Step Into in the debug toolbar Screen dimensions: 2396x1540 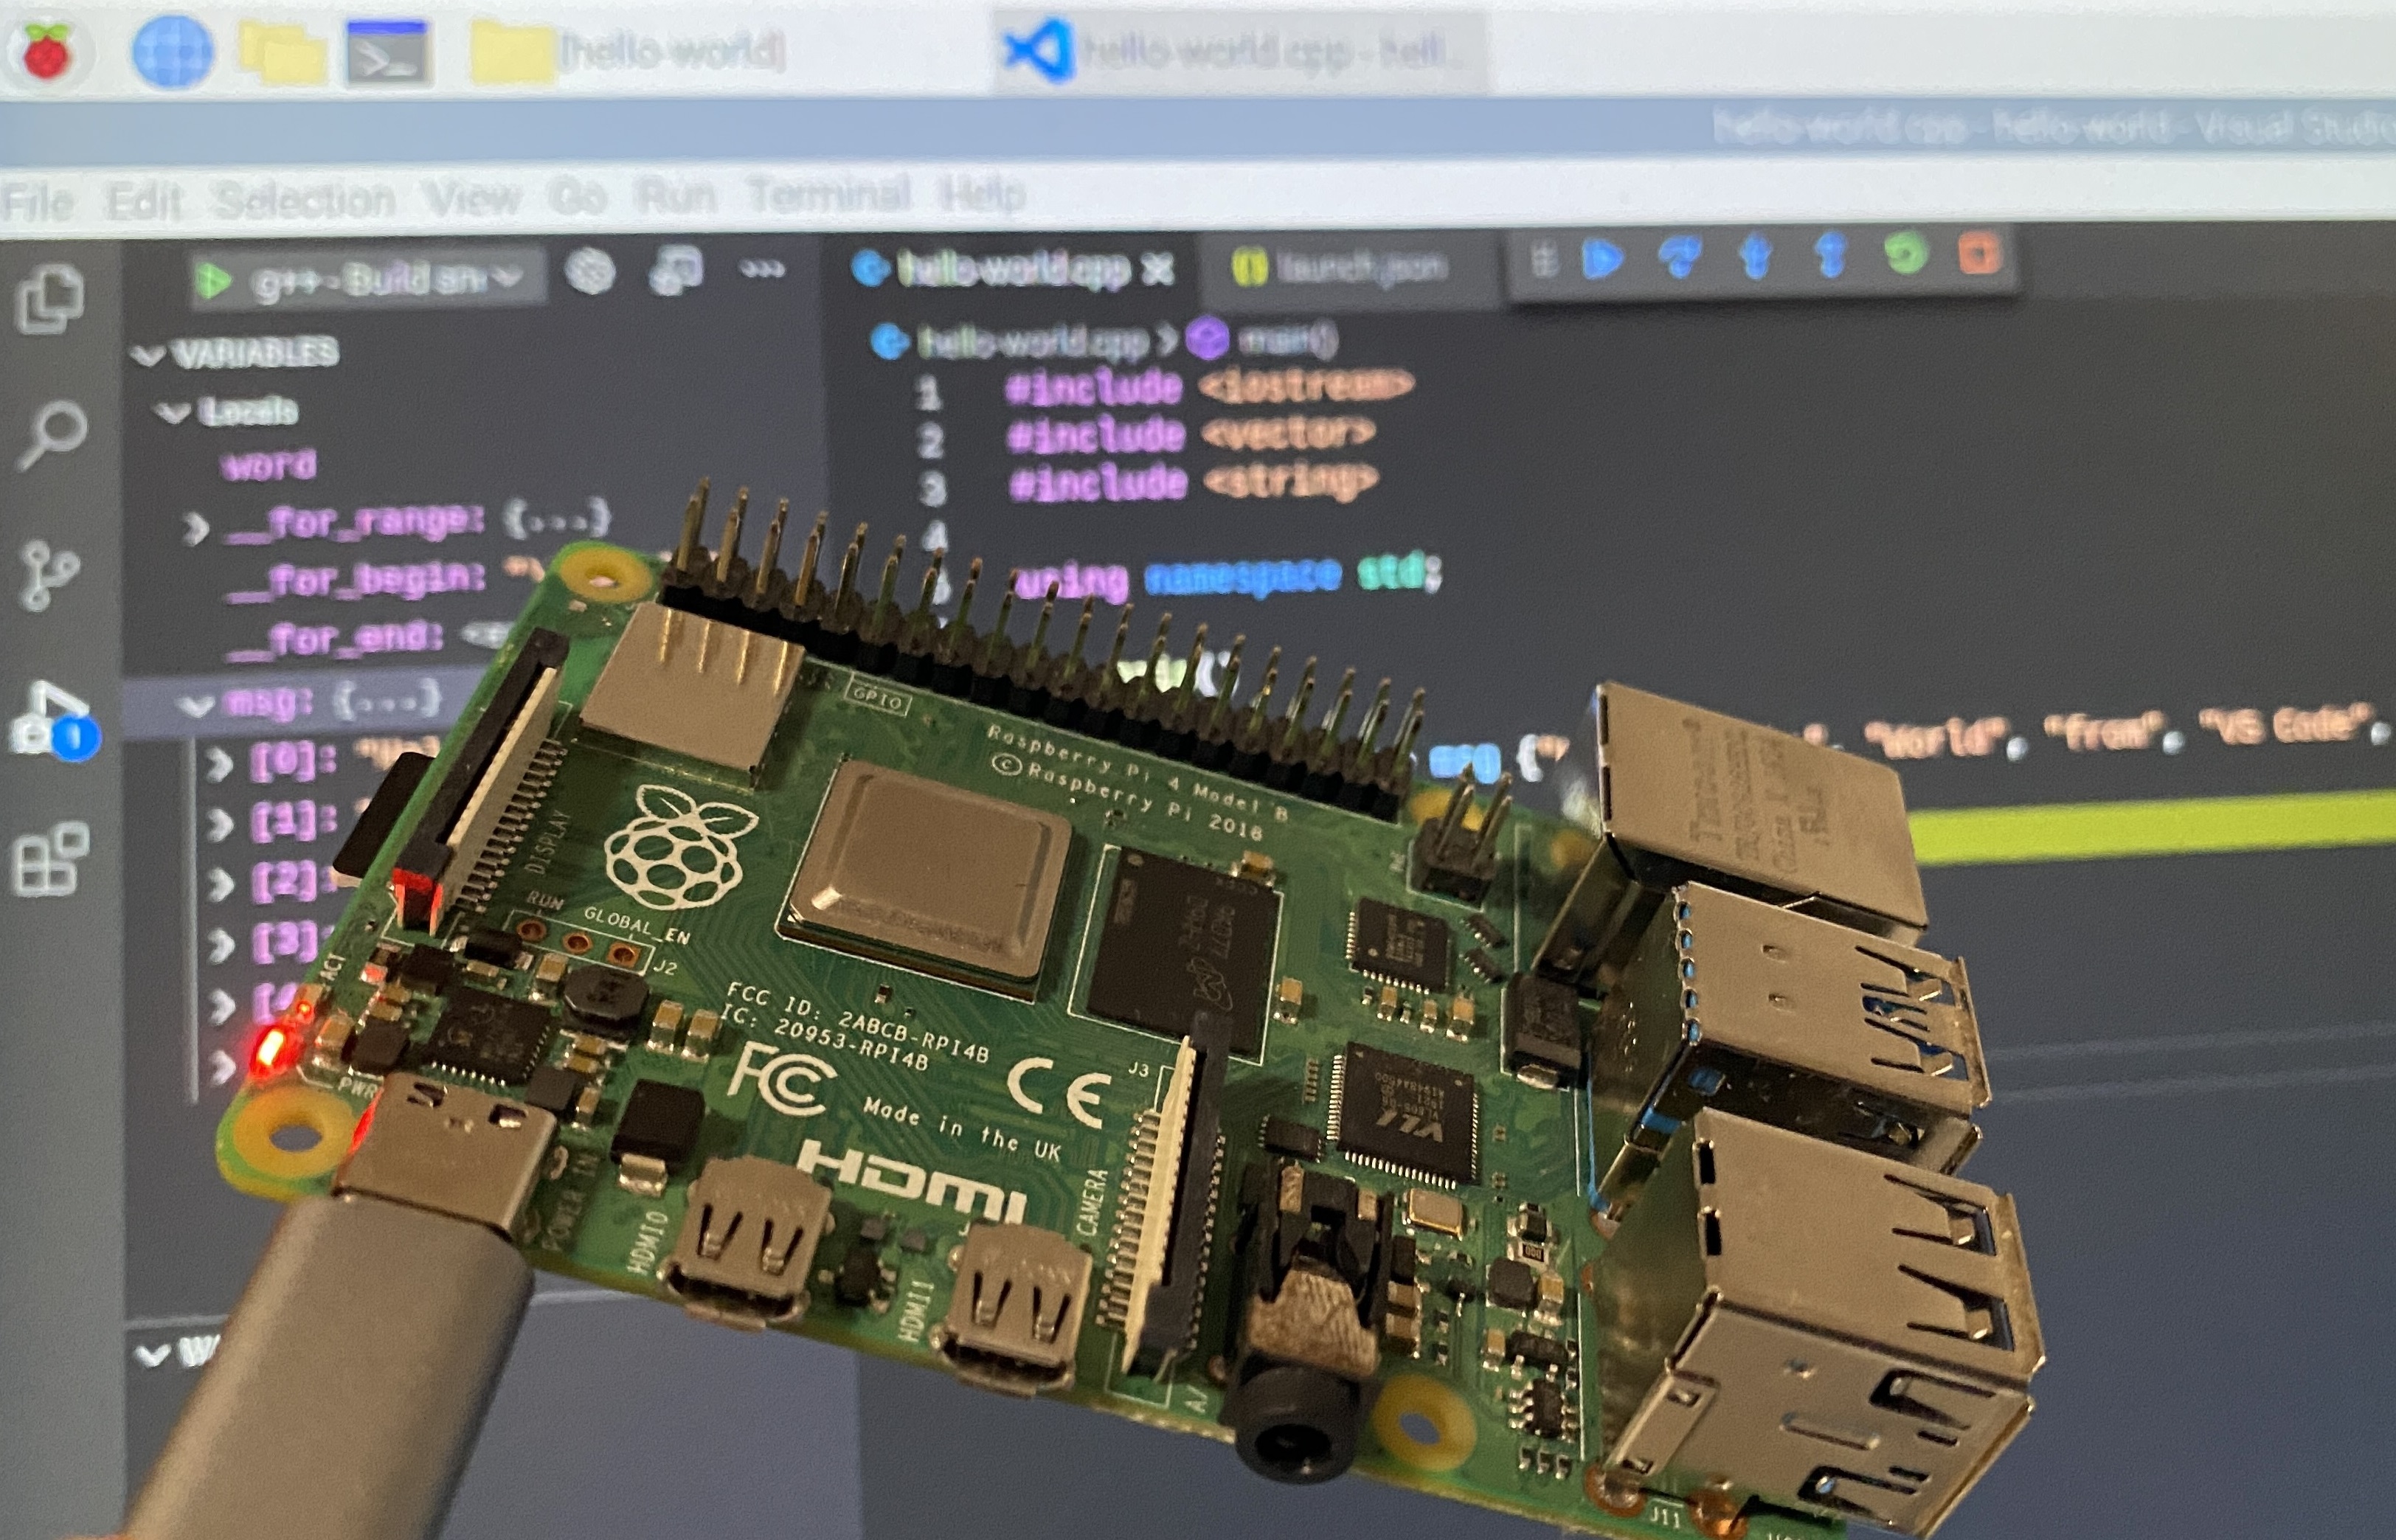[x=1755, y=257]
